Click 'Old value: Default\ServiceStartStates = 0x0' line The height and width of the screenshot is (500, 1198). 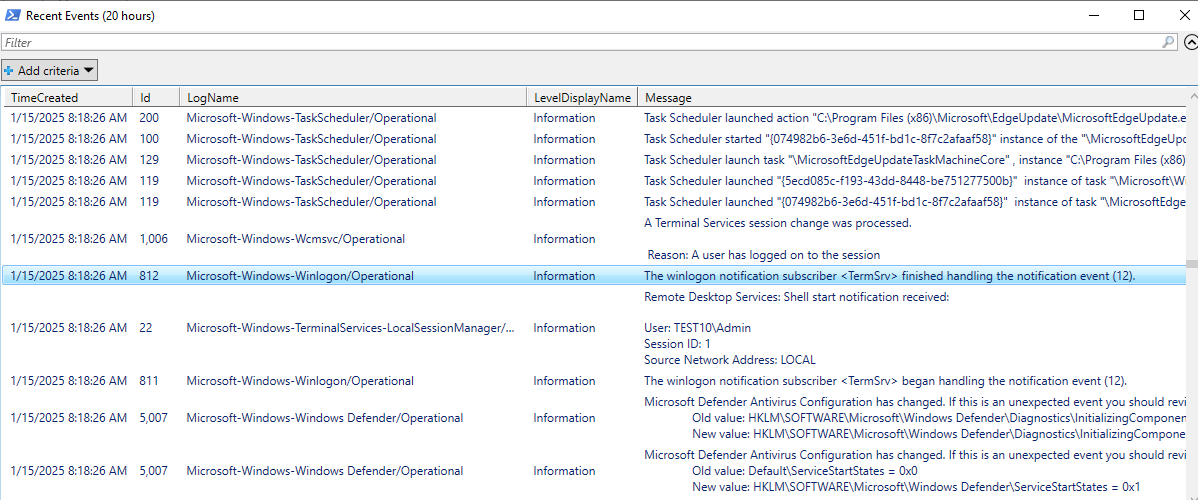click(805, 471)
